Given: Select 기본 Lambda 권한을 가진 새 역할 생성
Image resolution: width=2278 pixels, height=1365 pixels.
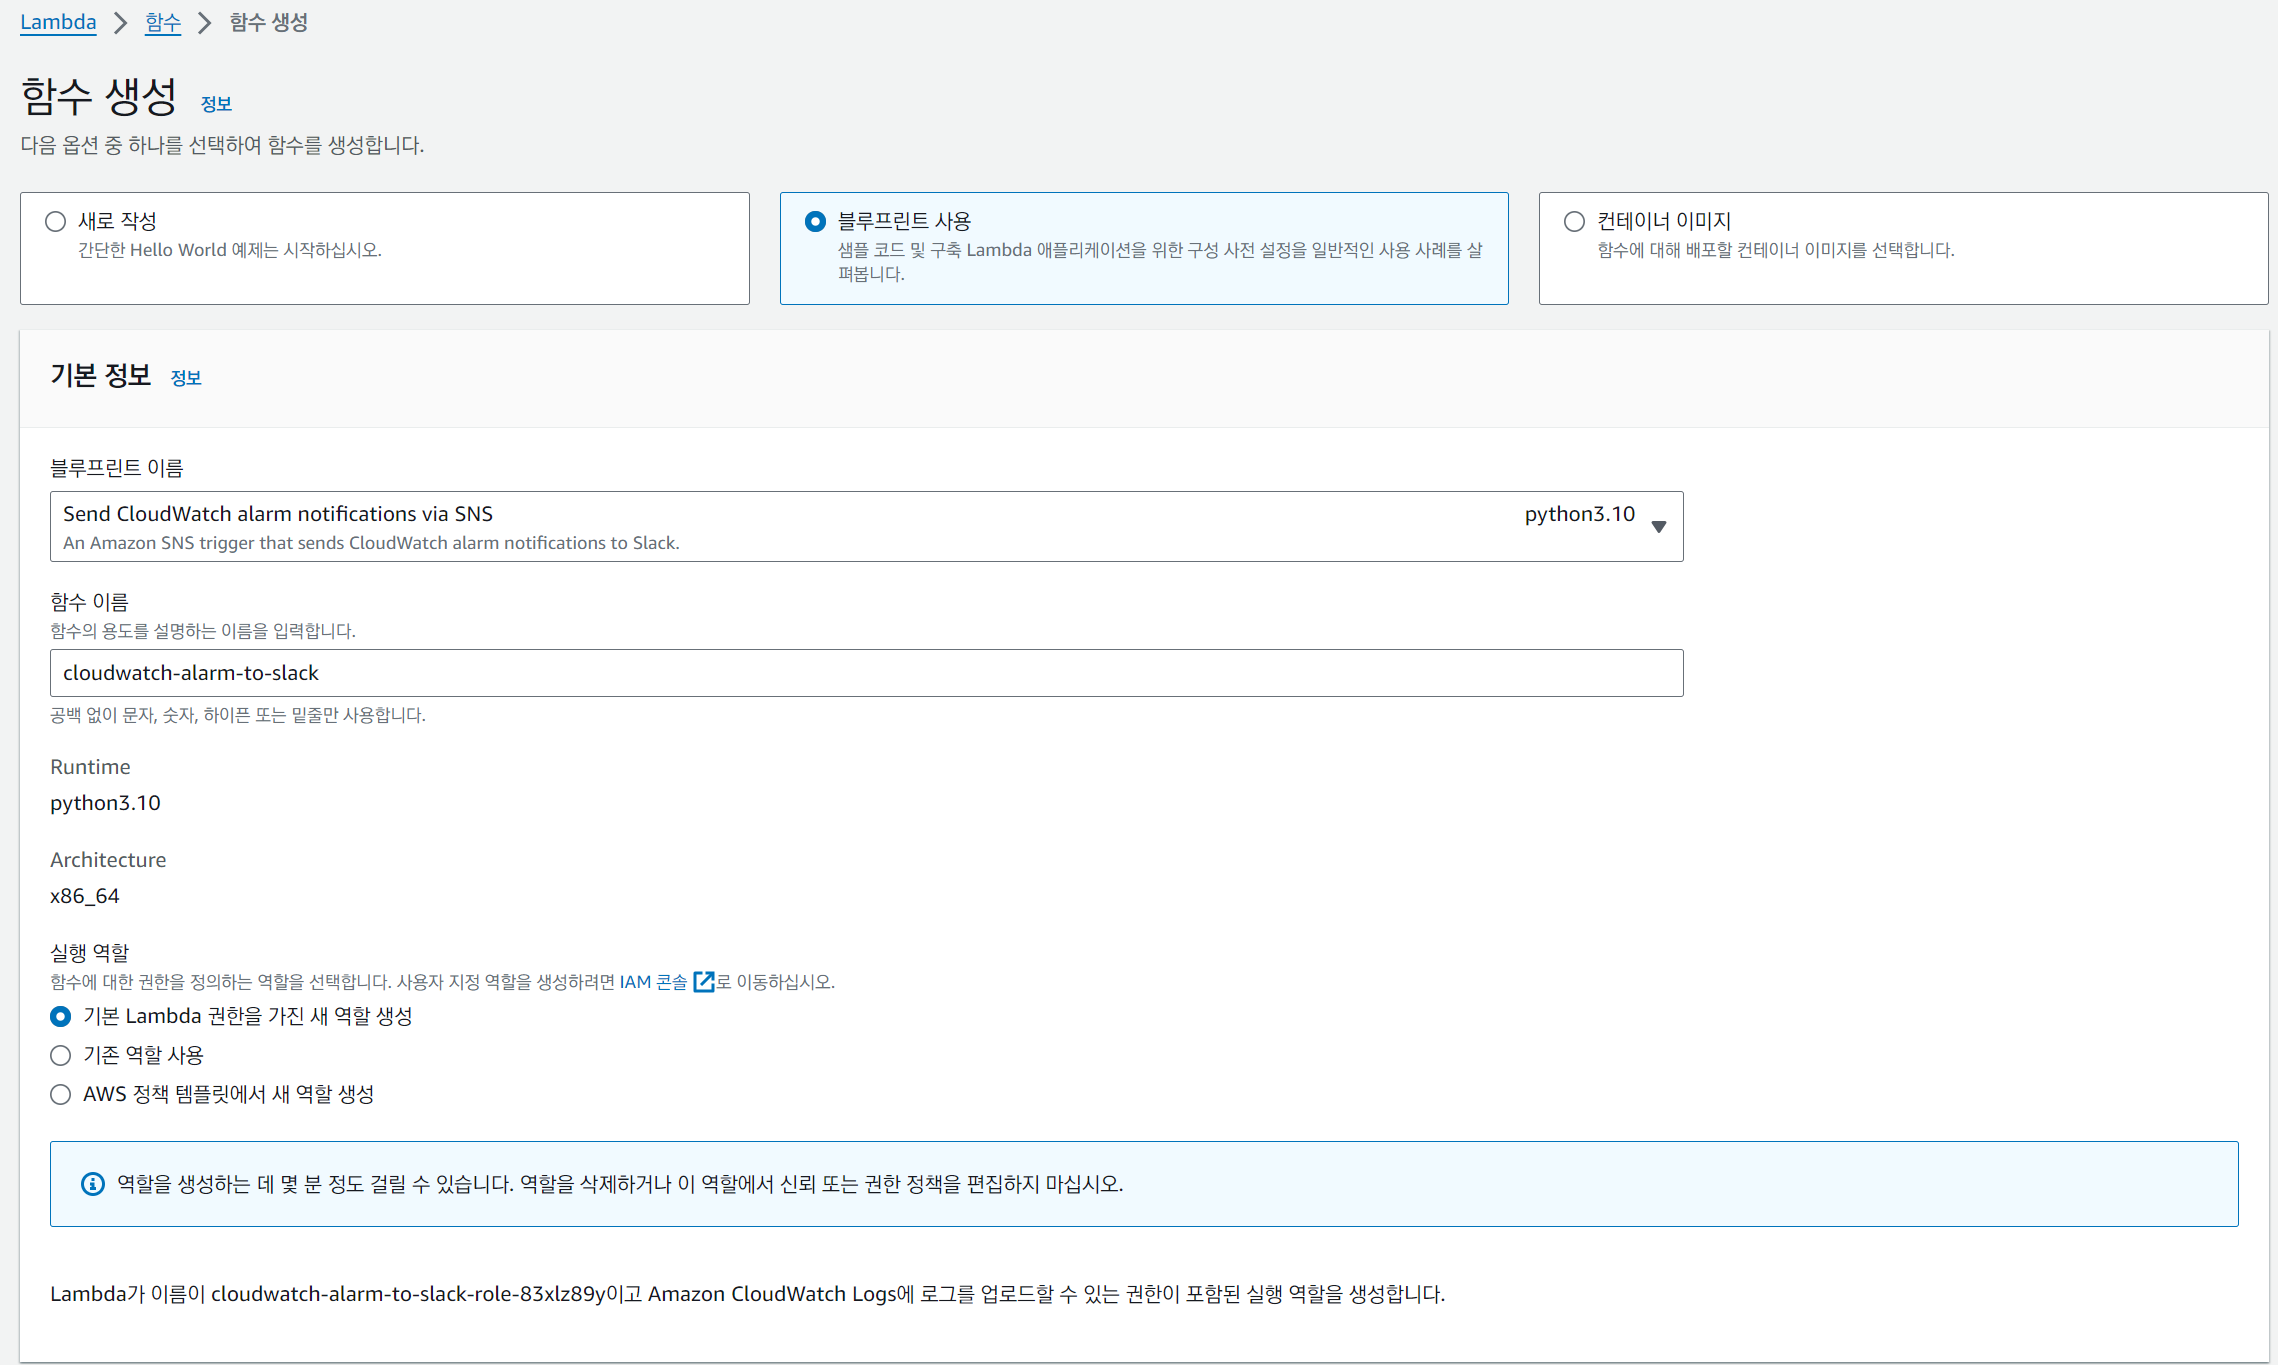Looking at the screenshot, I should (61, 1016).
